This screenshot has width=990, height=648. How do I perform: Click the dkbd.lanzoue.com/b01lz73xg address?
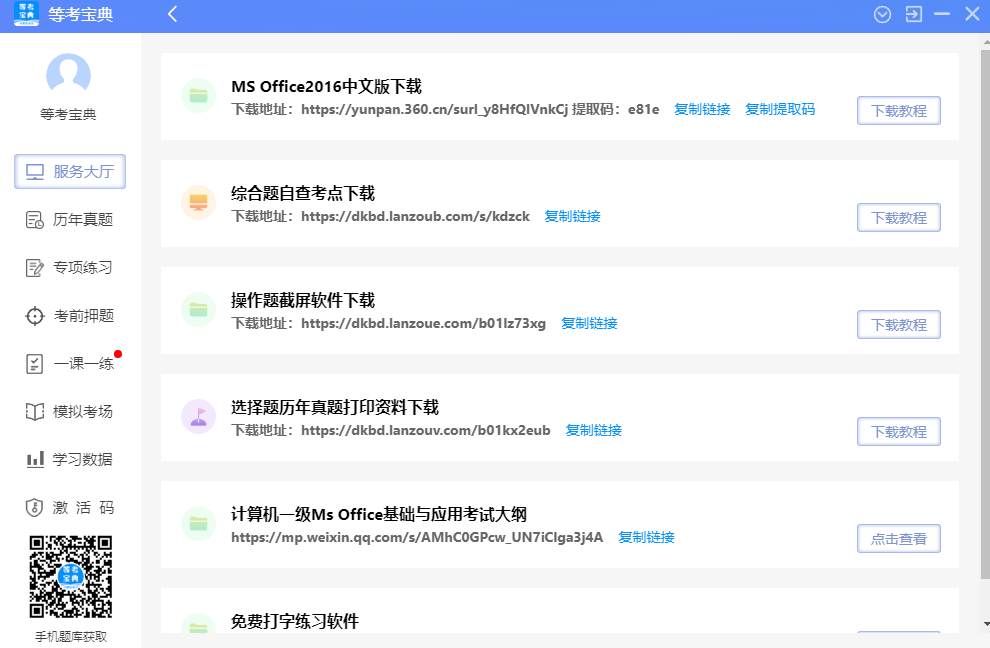click(423, 323)
